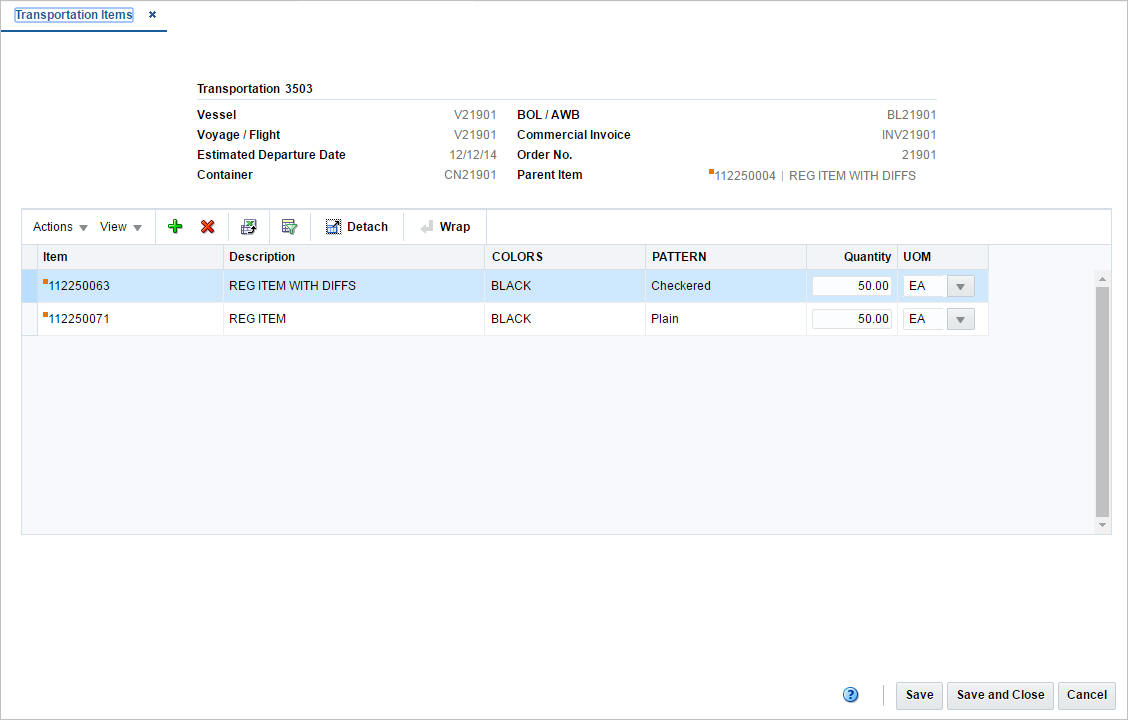
Task: Click the Transportation 3503 heading
Action: 255,88
